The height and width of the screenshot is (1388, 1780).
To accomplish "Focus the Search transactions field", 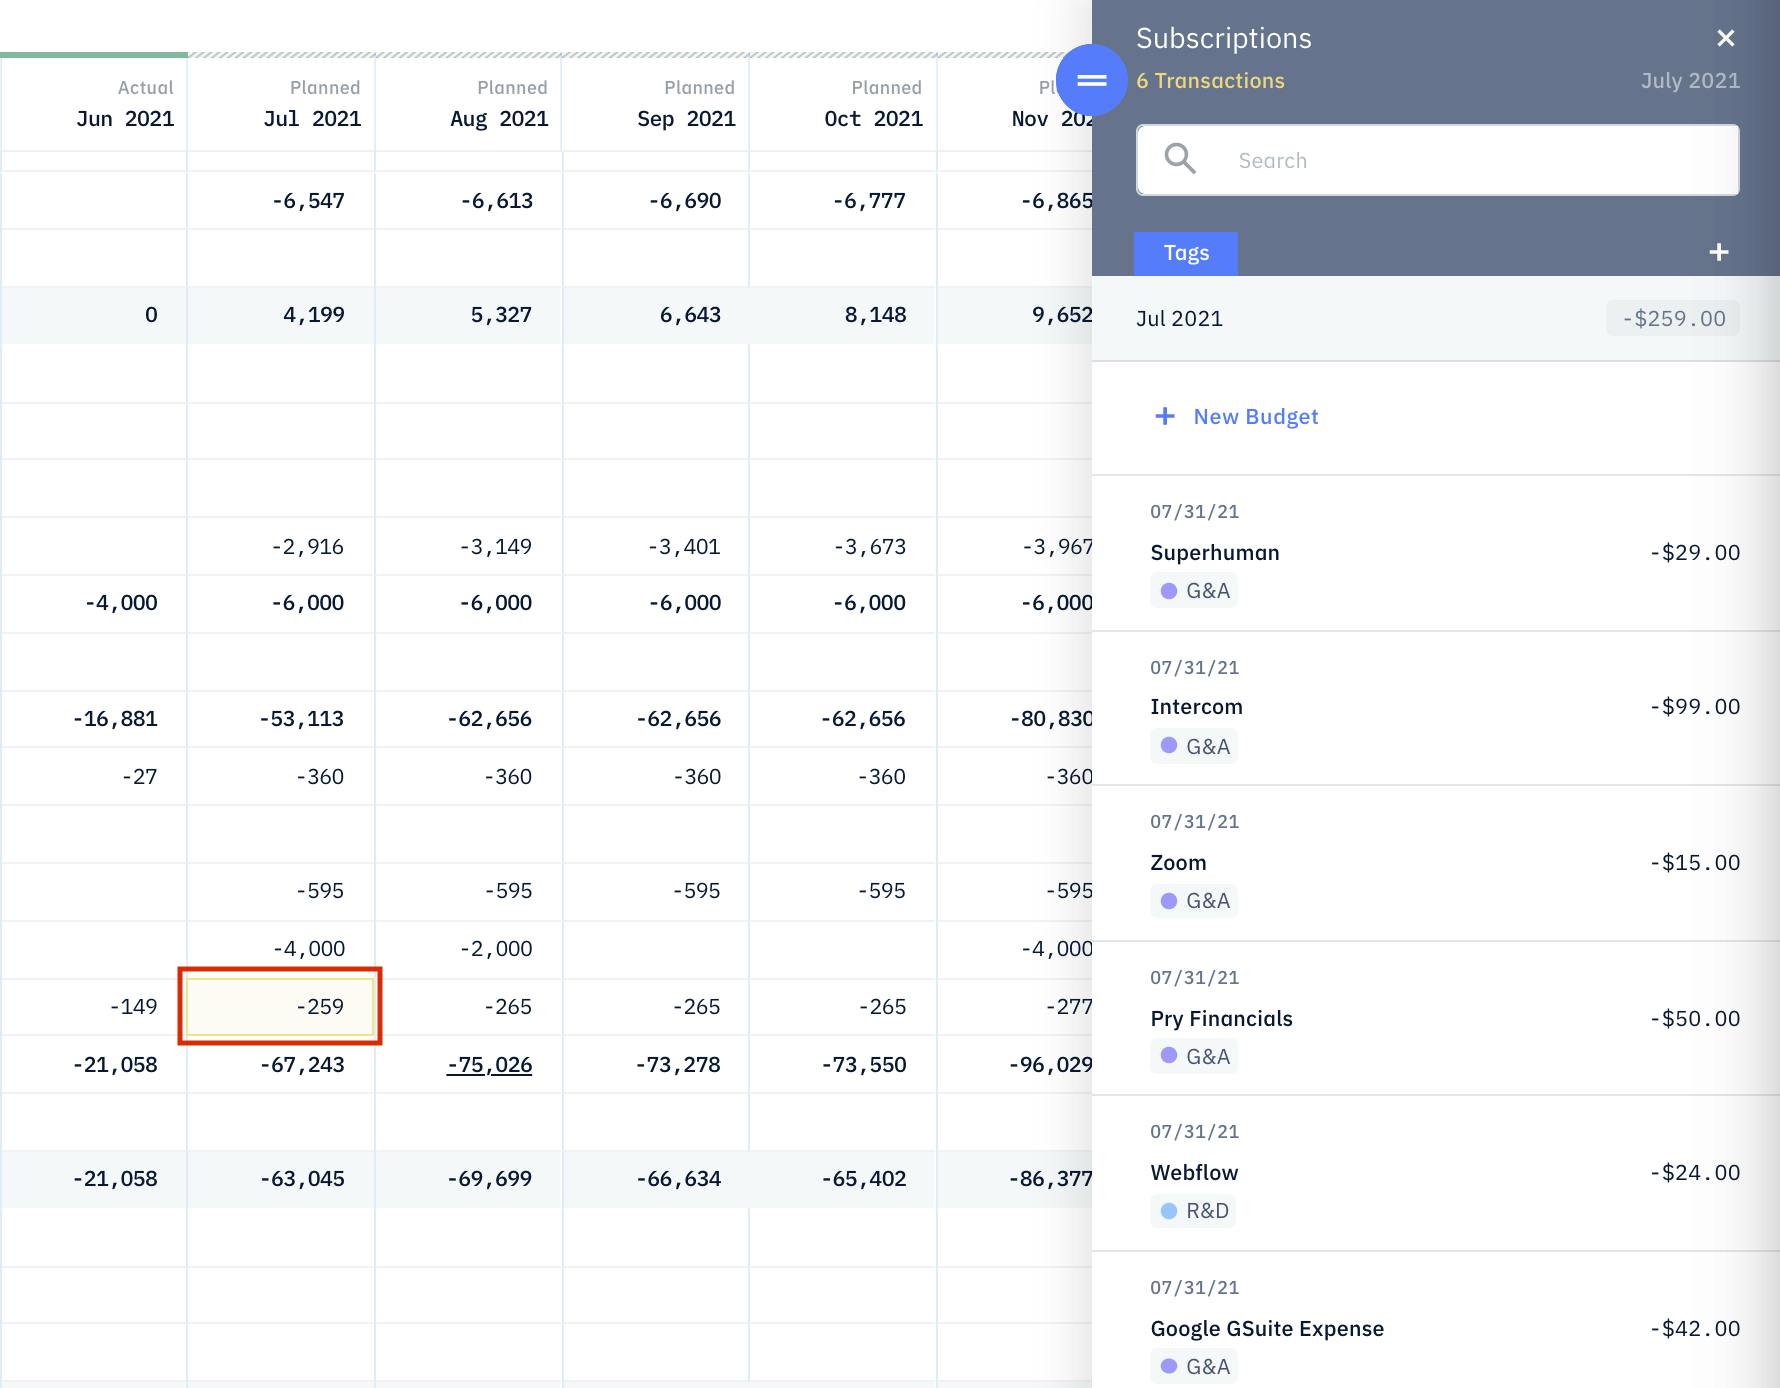I will pyautogui.click(x=1438, y=160).
